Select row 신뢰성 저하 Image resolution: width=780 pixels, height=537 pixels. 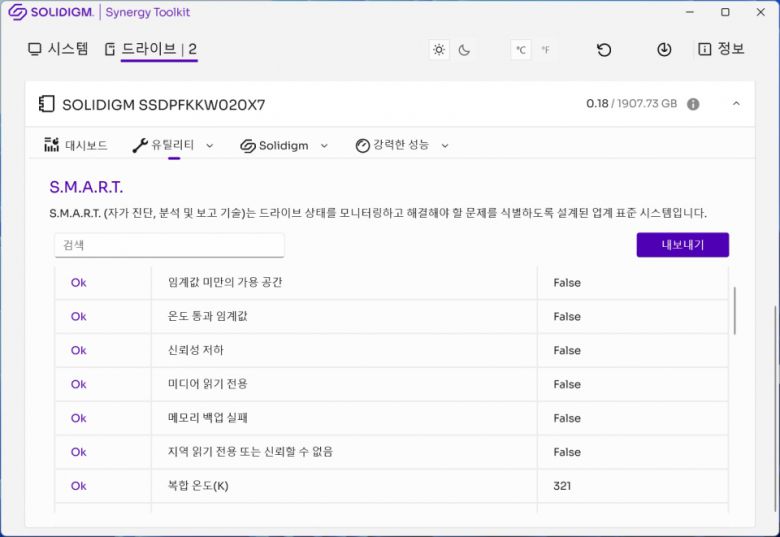tap(391, 350)
